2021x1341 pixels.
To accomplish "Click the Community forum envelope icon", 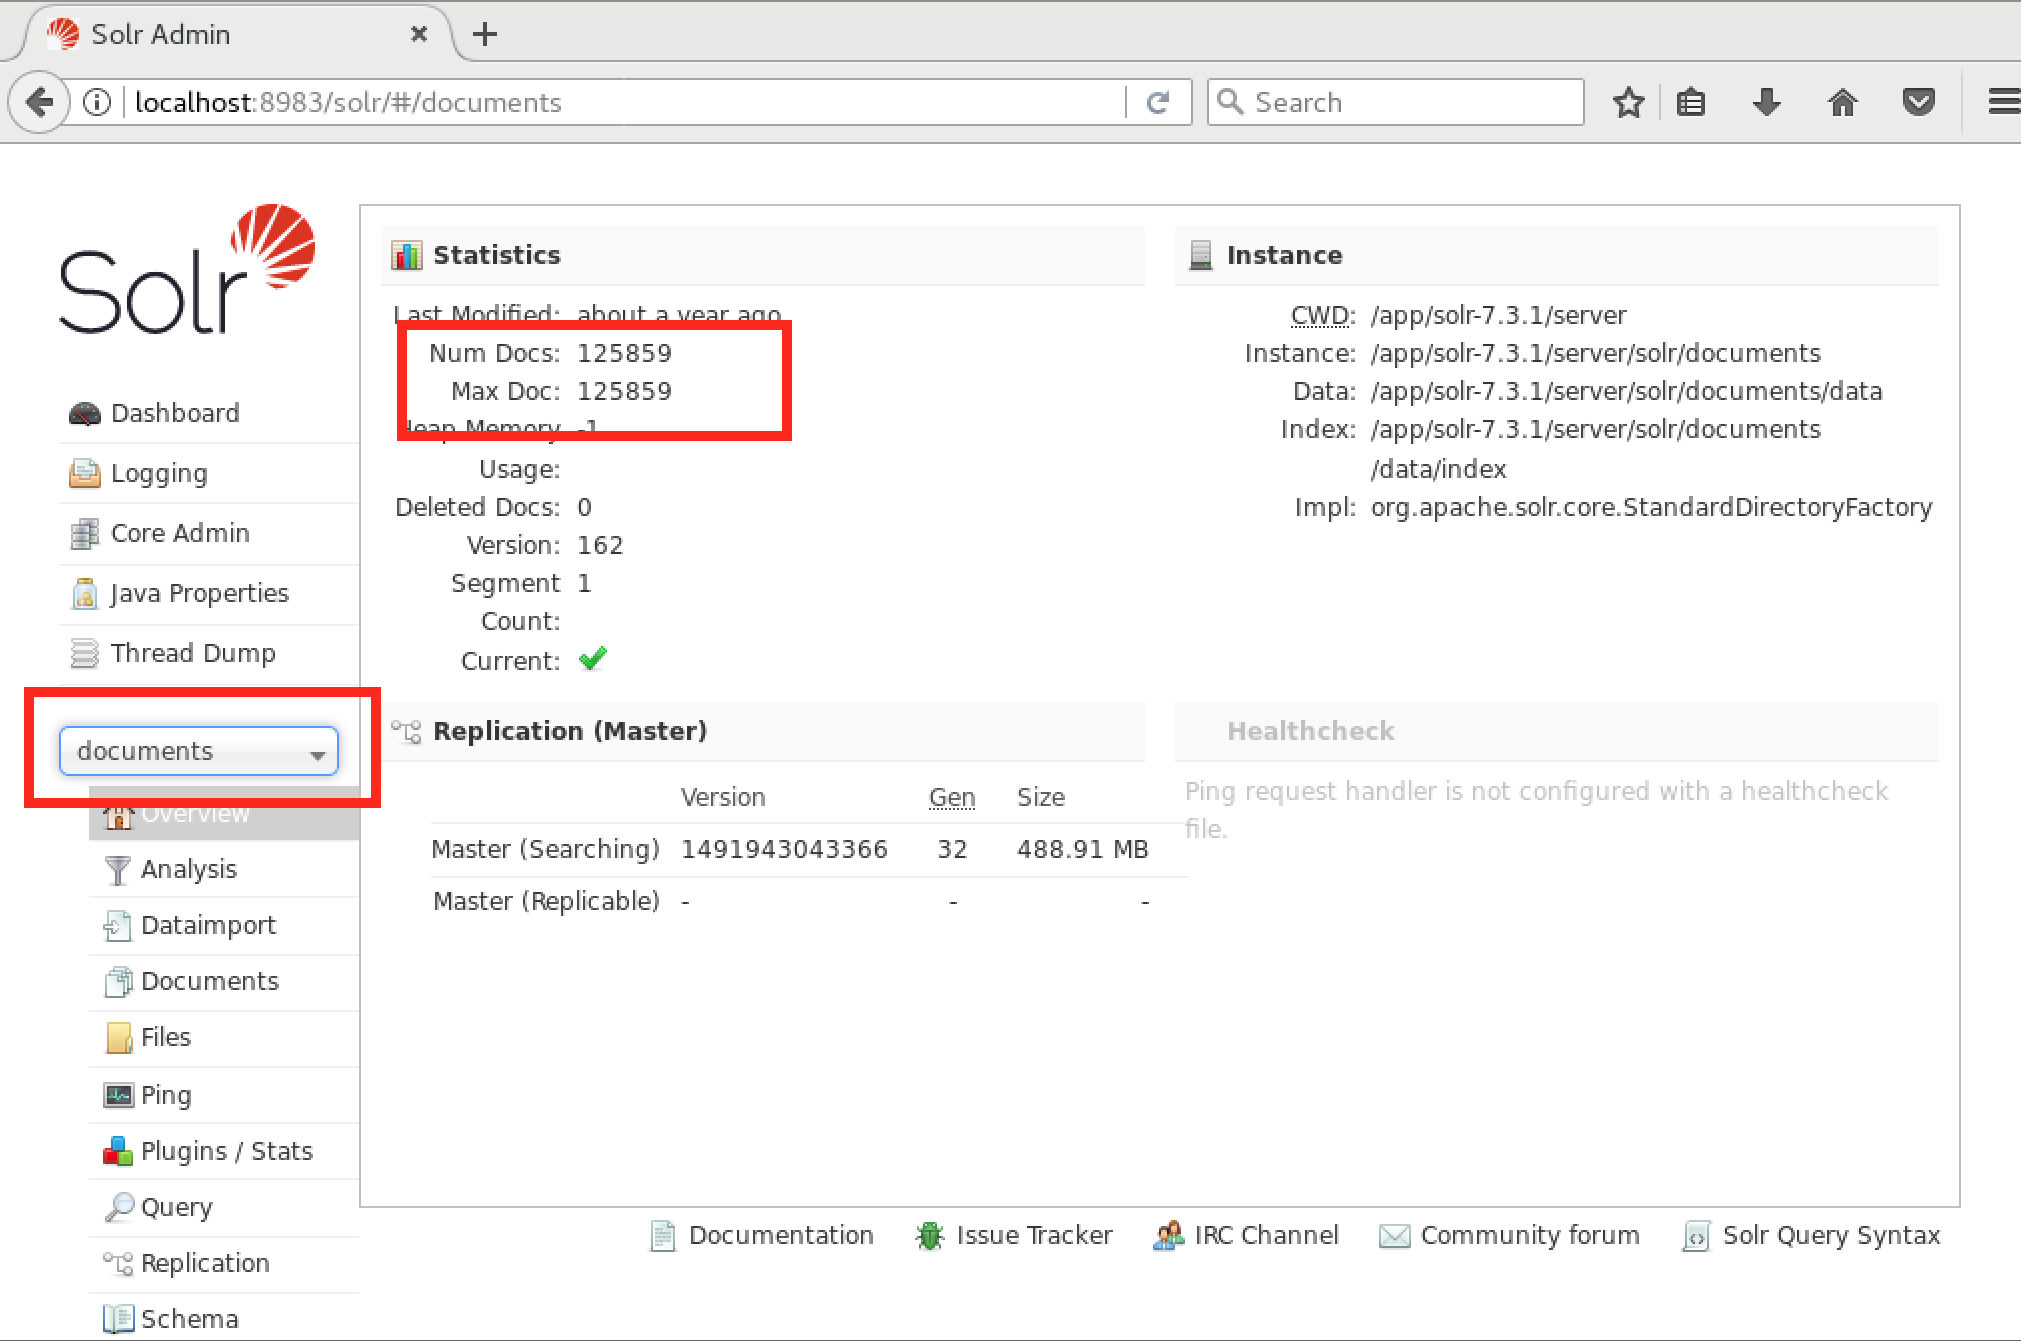I will 1394,1237.
